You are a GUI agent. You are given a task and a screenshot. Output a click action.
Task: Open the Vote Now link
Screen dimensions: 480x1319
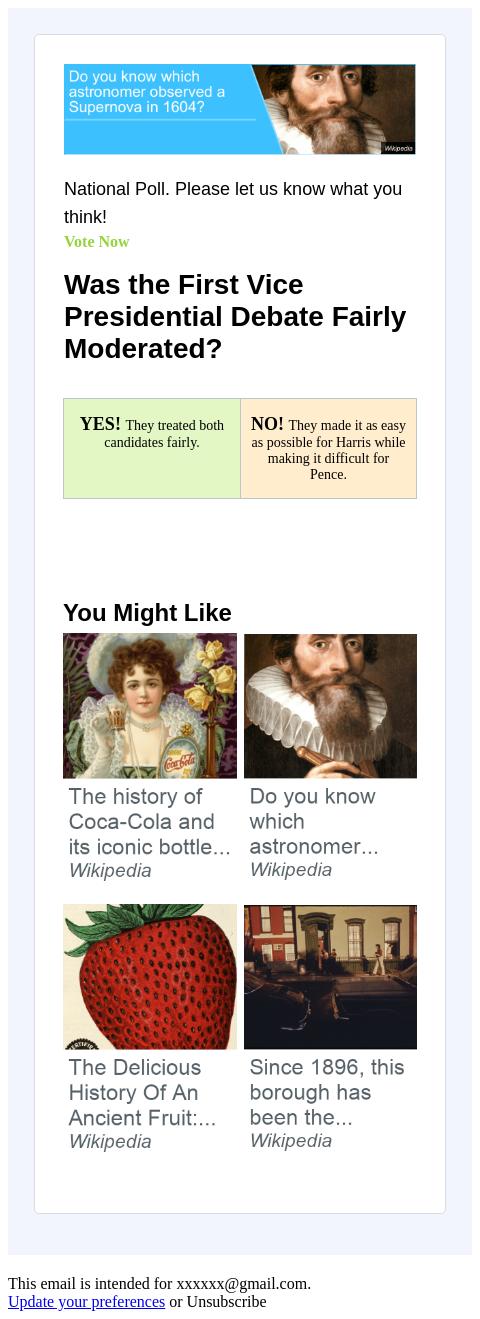click(x=97, y=242)
